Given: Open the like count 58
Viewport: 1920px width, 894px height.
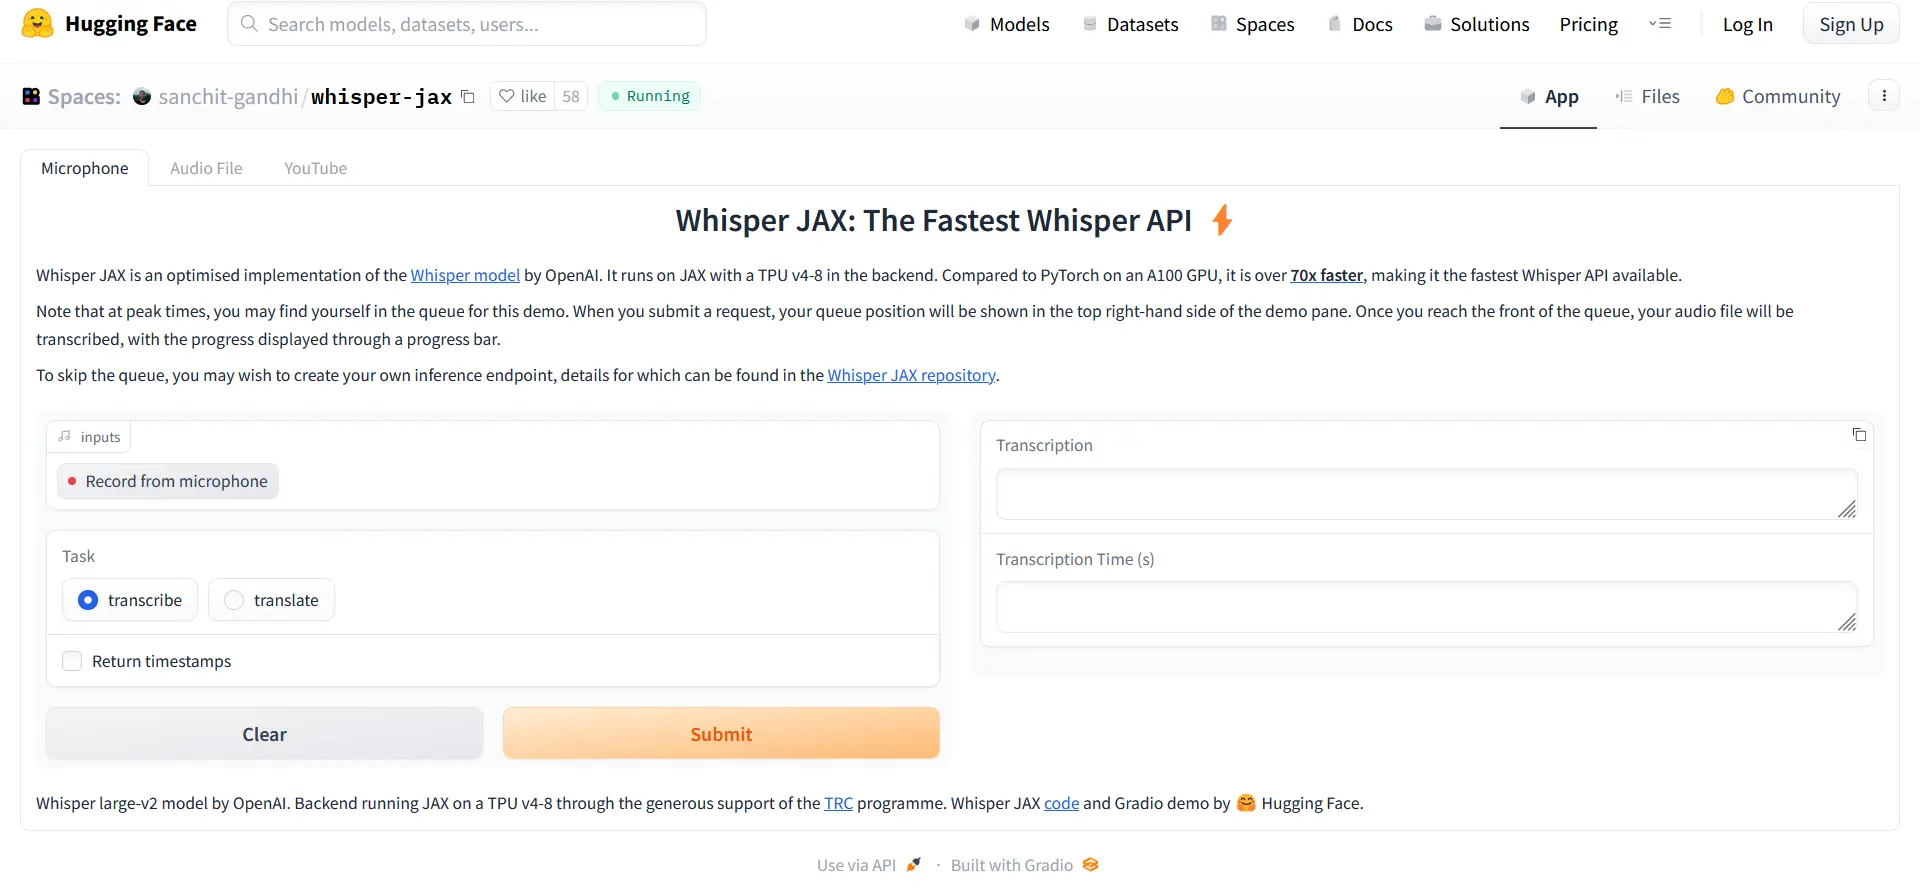Looking at the screenshot, I should [x=571, y=96].
